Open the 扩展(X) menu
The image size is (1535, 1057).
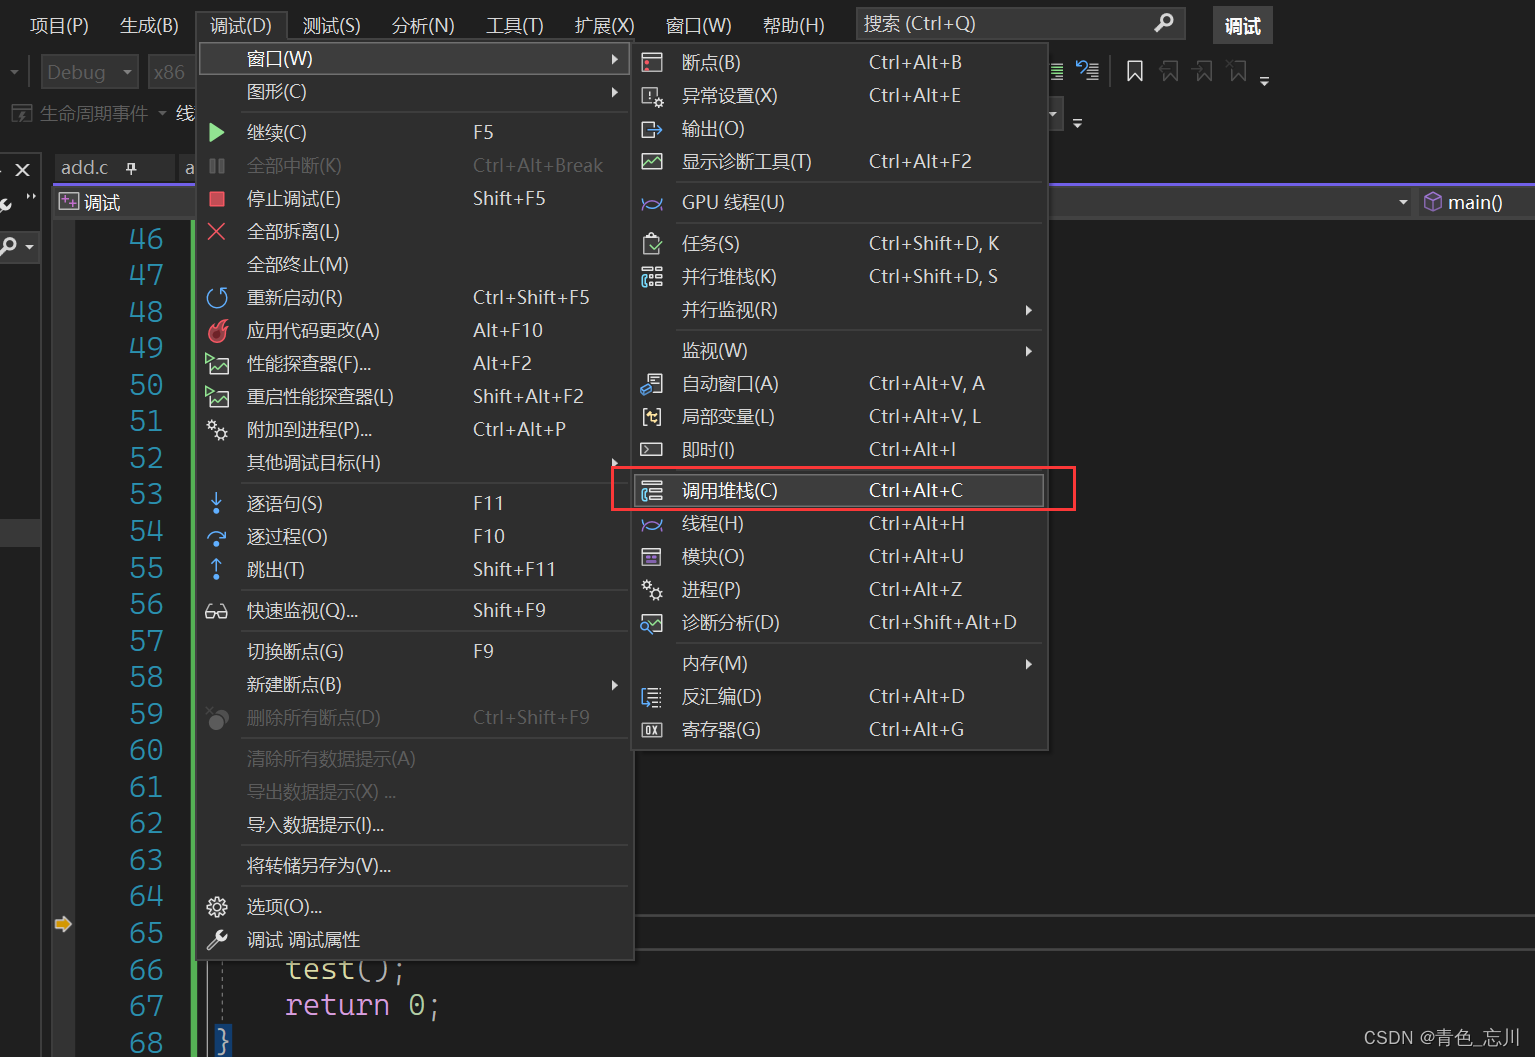click(605, 25)
